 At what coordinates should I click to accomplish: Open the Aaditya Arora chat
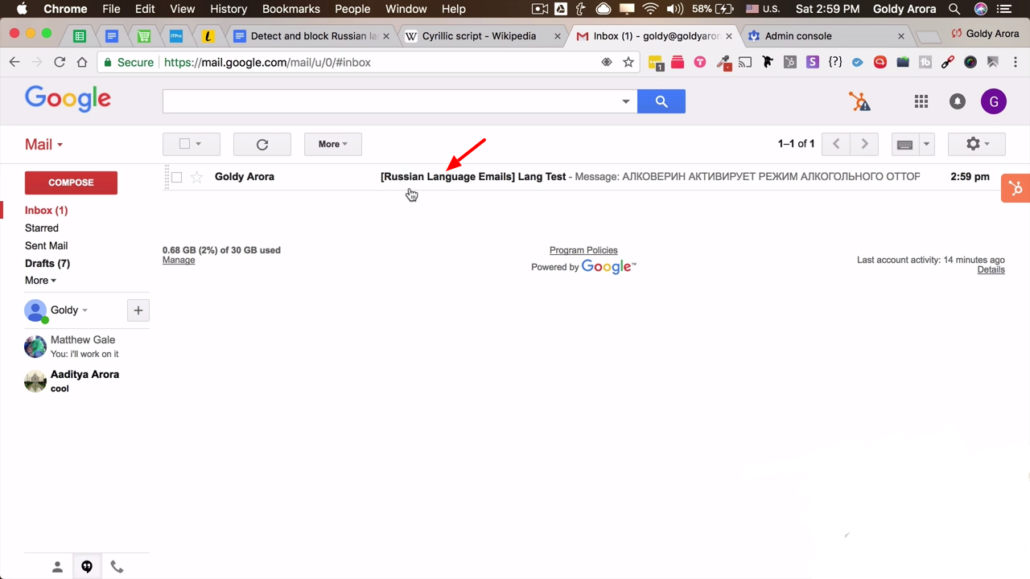pos(86,381)
